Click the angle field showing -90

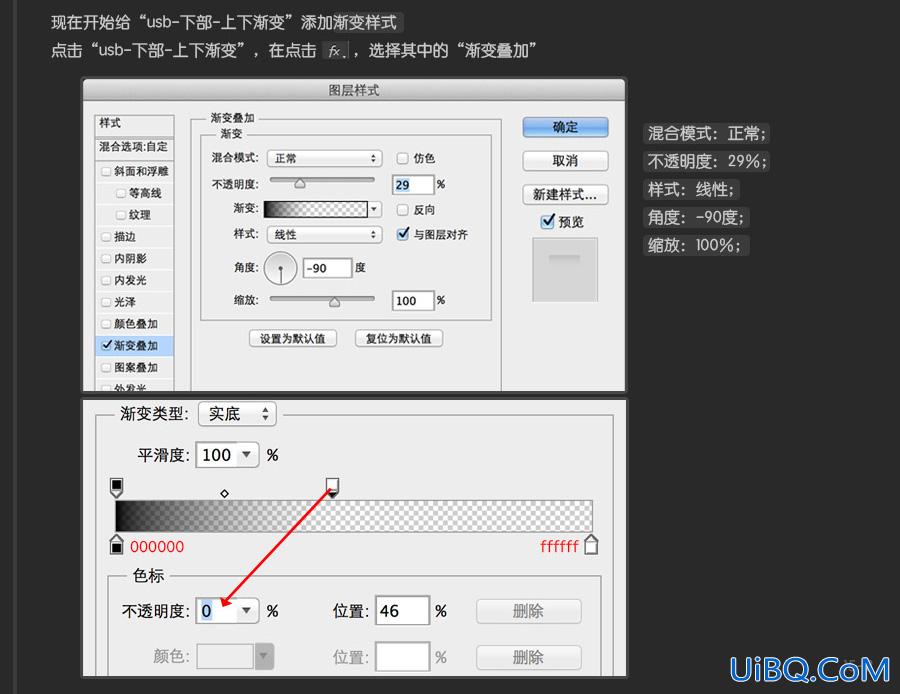[x=327, y=268]
